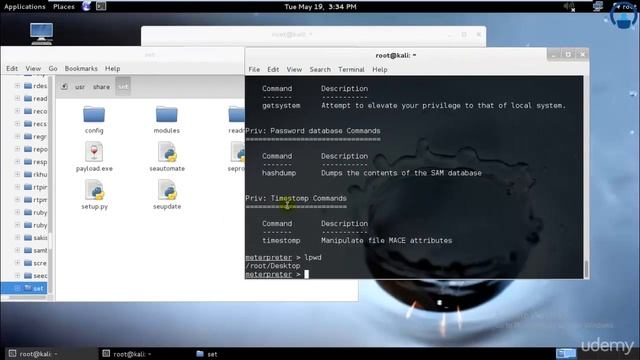This screenshot has height=360, width=640.
Task: Select the payload.exe file icon
Action: (x=94, y=152)
